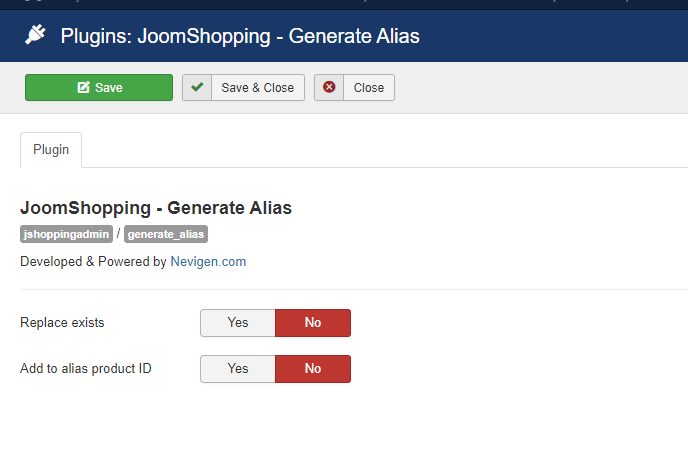
Task: Click the red X icon beside Close
Action: [329, 88]
